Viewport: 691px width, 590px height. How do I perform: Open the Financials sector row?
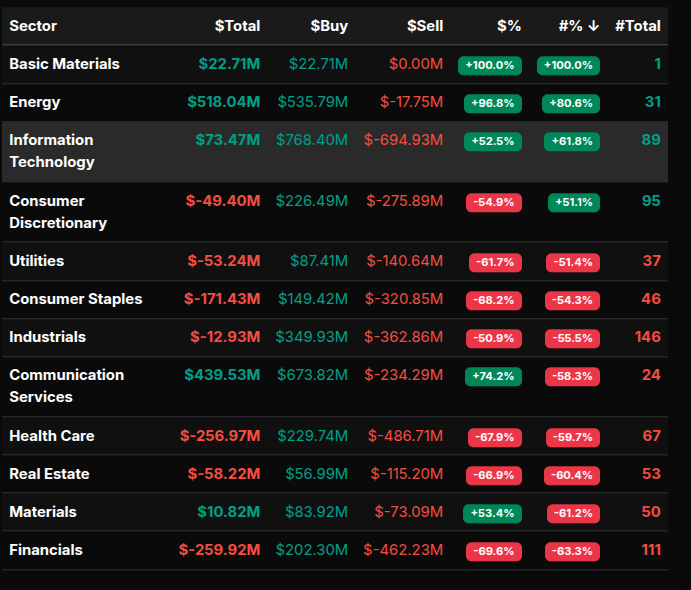[46, 550]
